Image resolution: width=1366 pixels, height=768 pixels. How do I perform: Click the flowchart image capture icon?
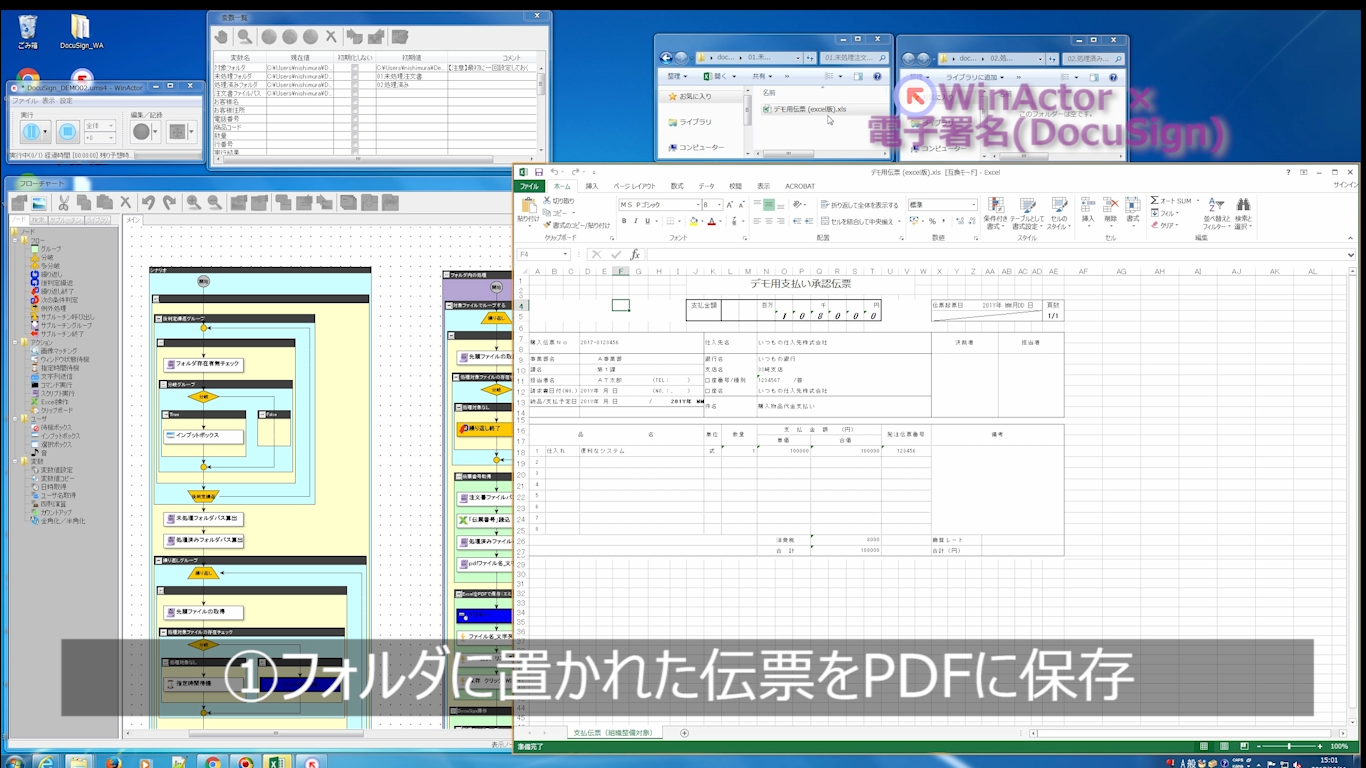coord(39,203)
